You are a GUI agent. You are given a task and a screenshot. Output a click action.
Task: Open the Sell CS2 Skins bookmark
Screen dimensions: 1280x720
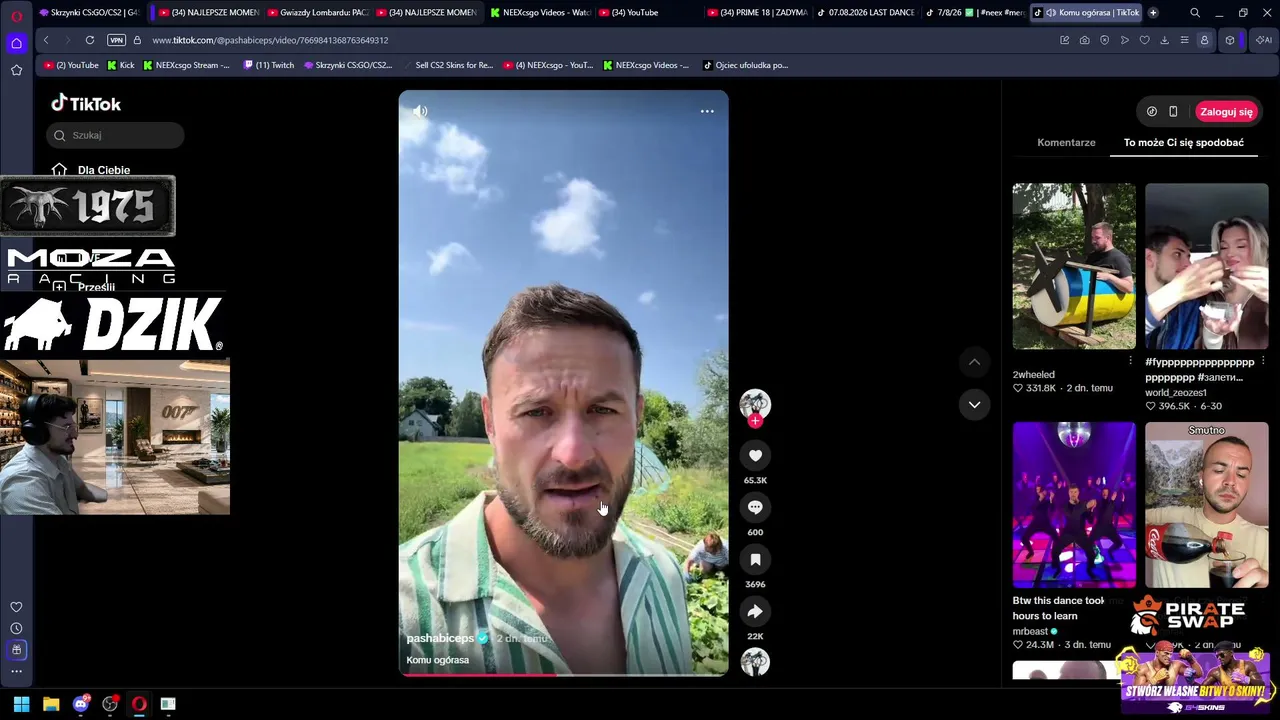(447, 65)
